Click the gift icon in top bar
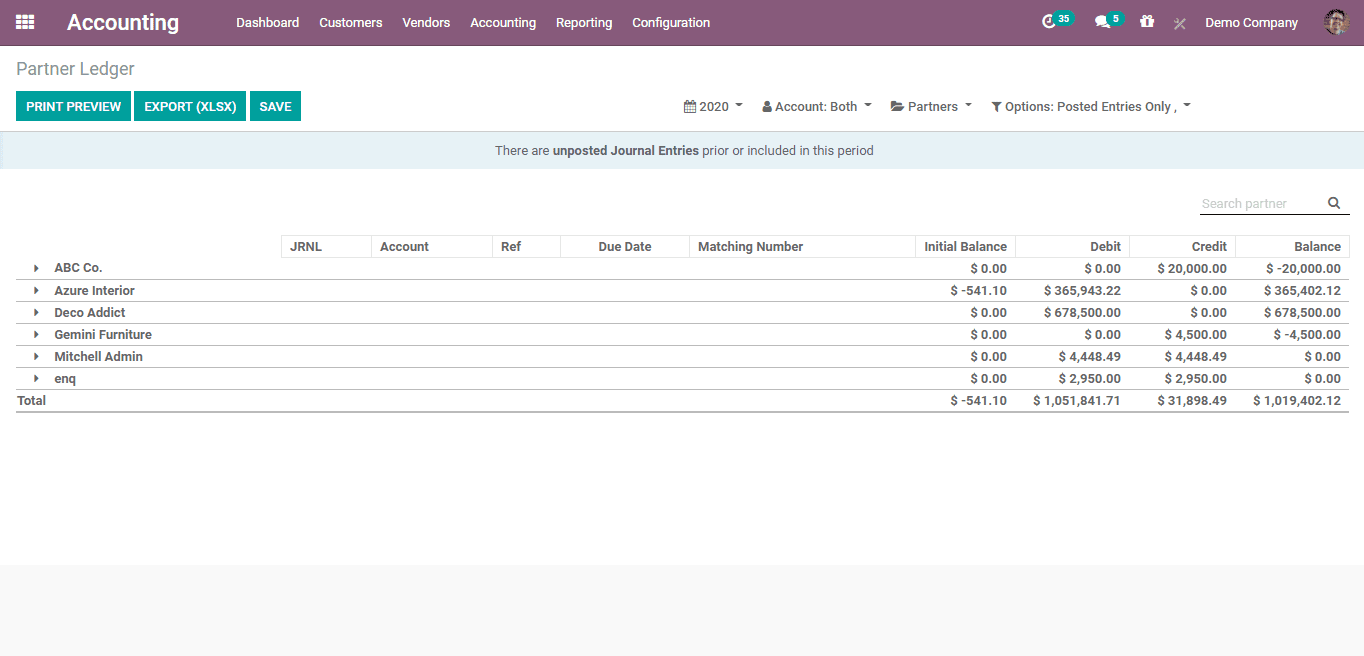 1147,22
